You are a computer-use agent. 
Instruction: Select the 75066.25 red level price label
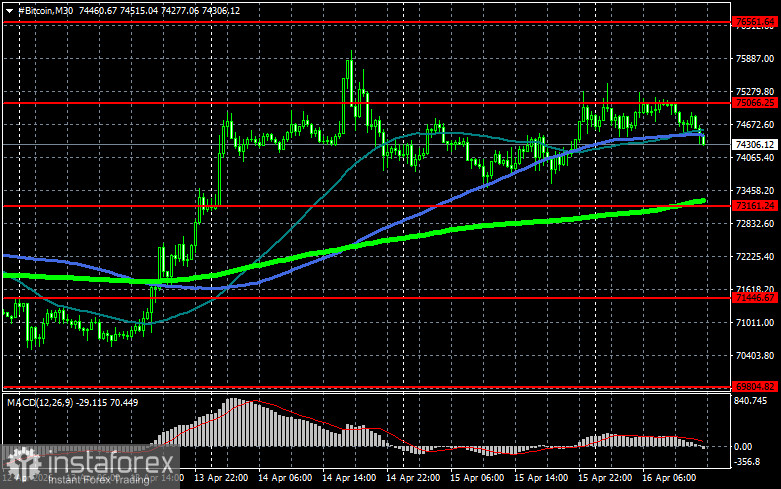(755, 103)
